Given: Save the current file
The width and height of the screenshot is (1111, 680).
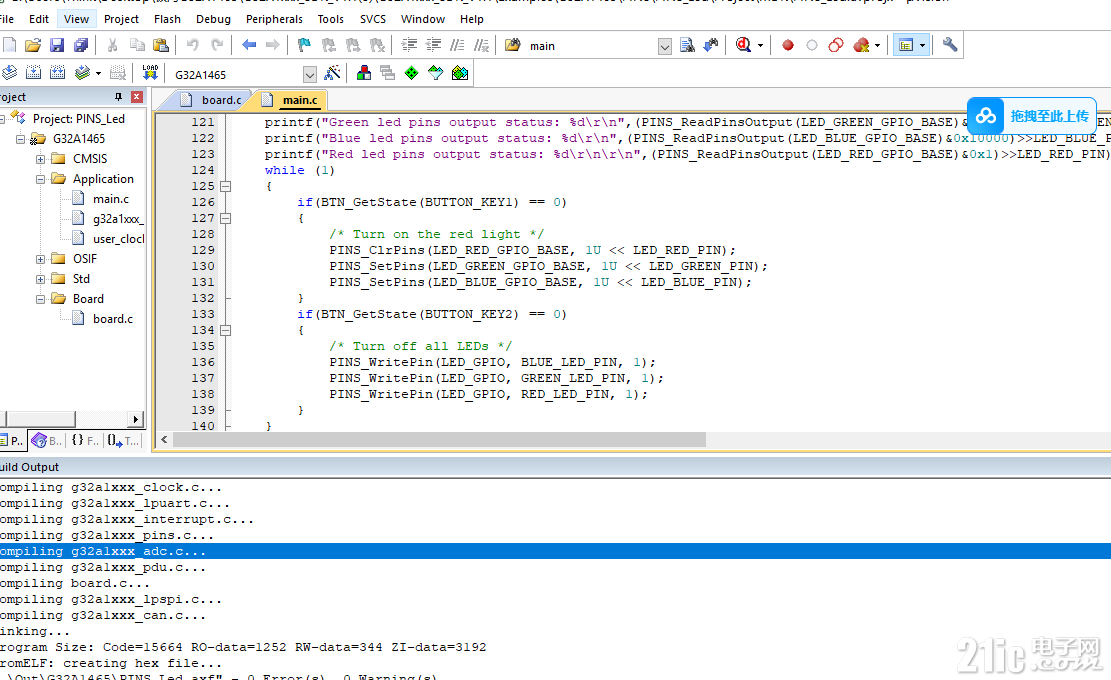Looking at the screenshot, I should (x=57, y=45).
